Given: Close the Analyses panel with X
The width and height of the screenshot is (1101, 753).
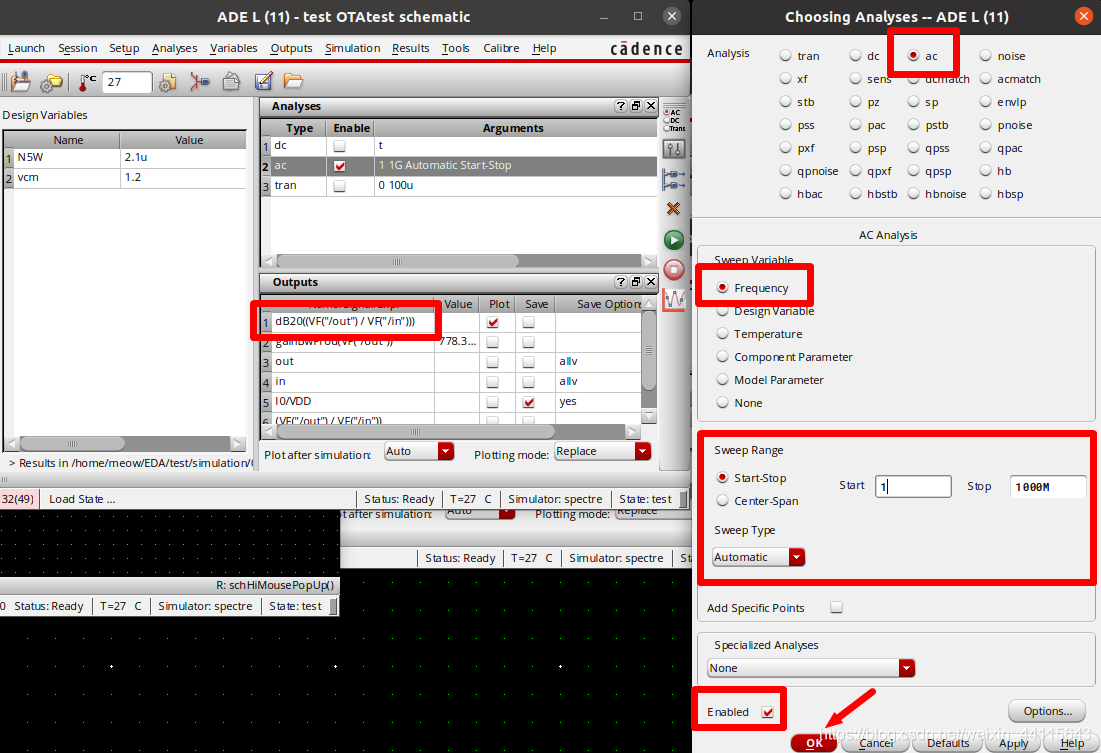Looking at the screenshot, I should tap(651, 106).
